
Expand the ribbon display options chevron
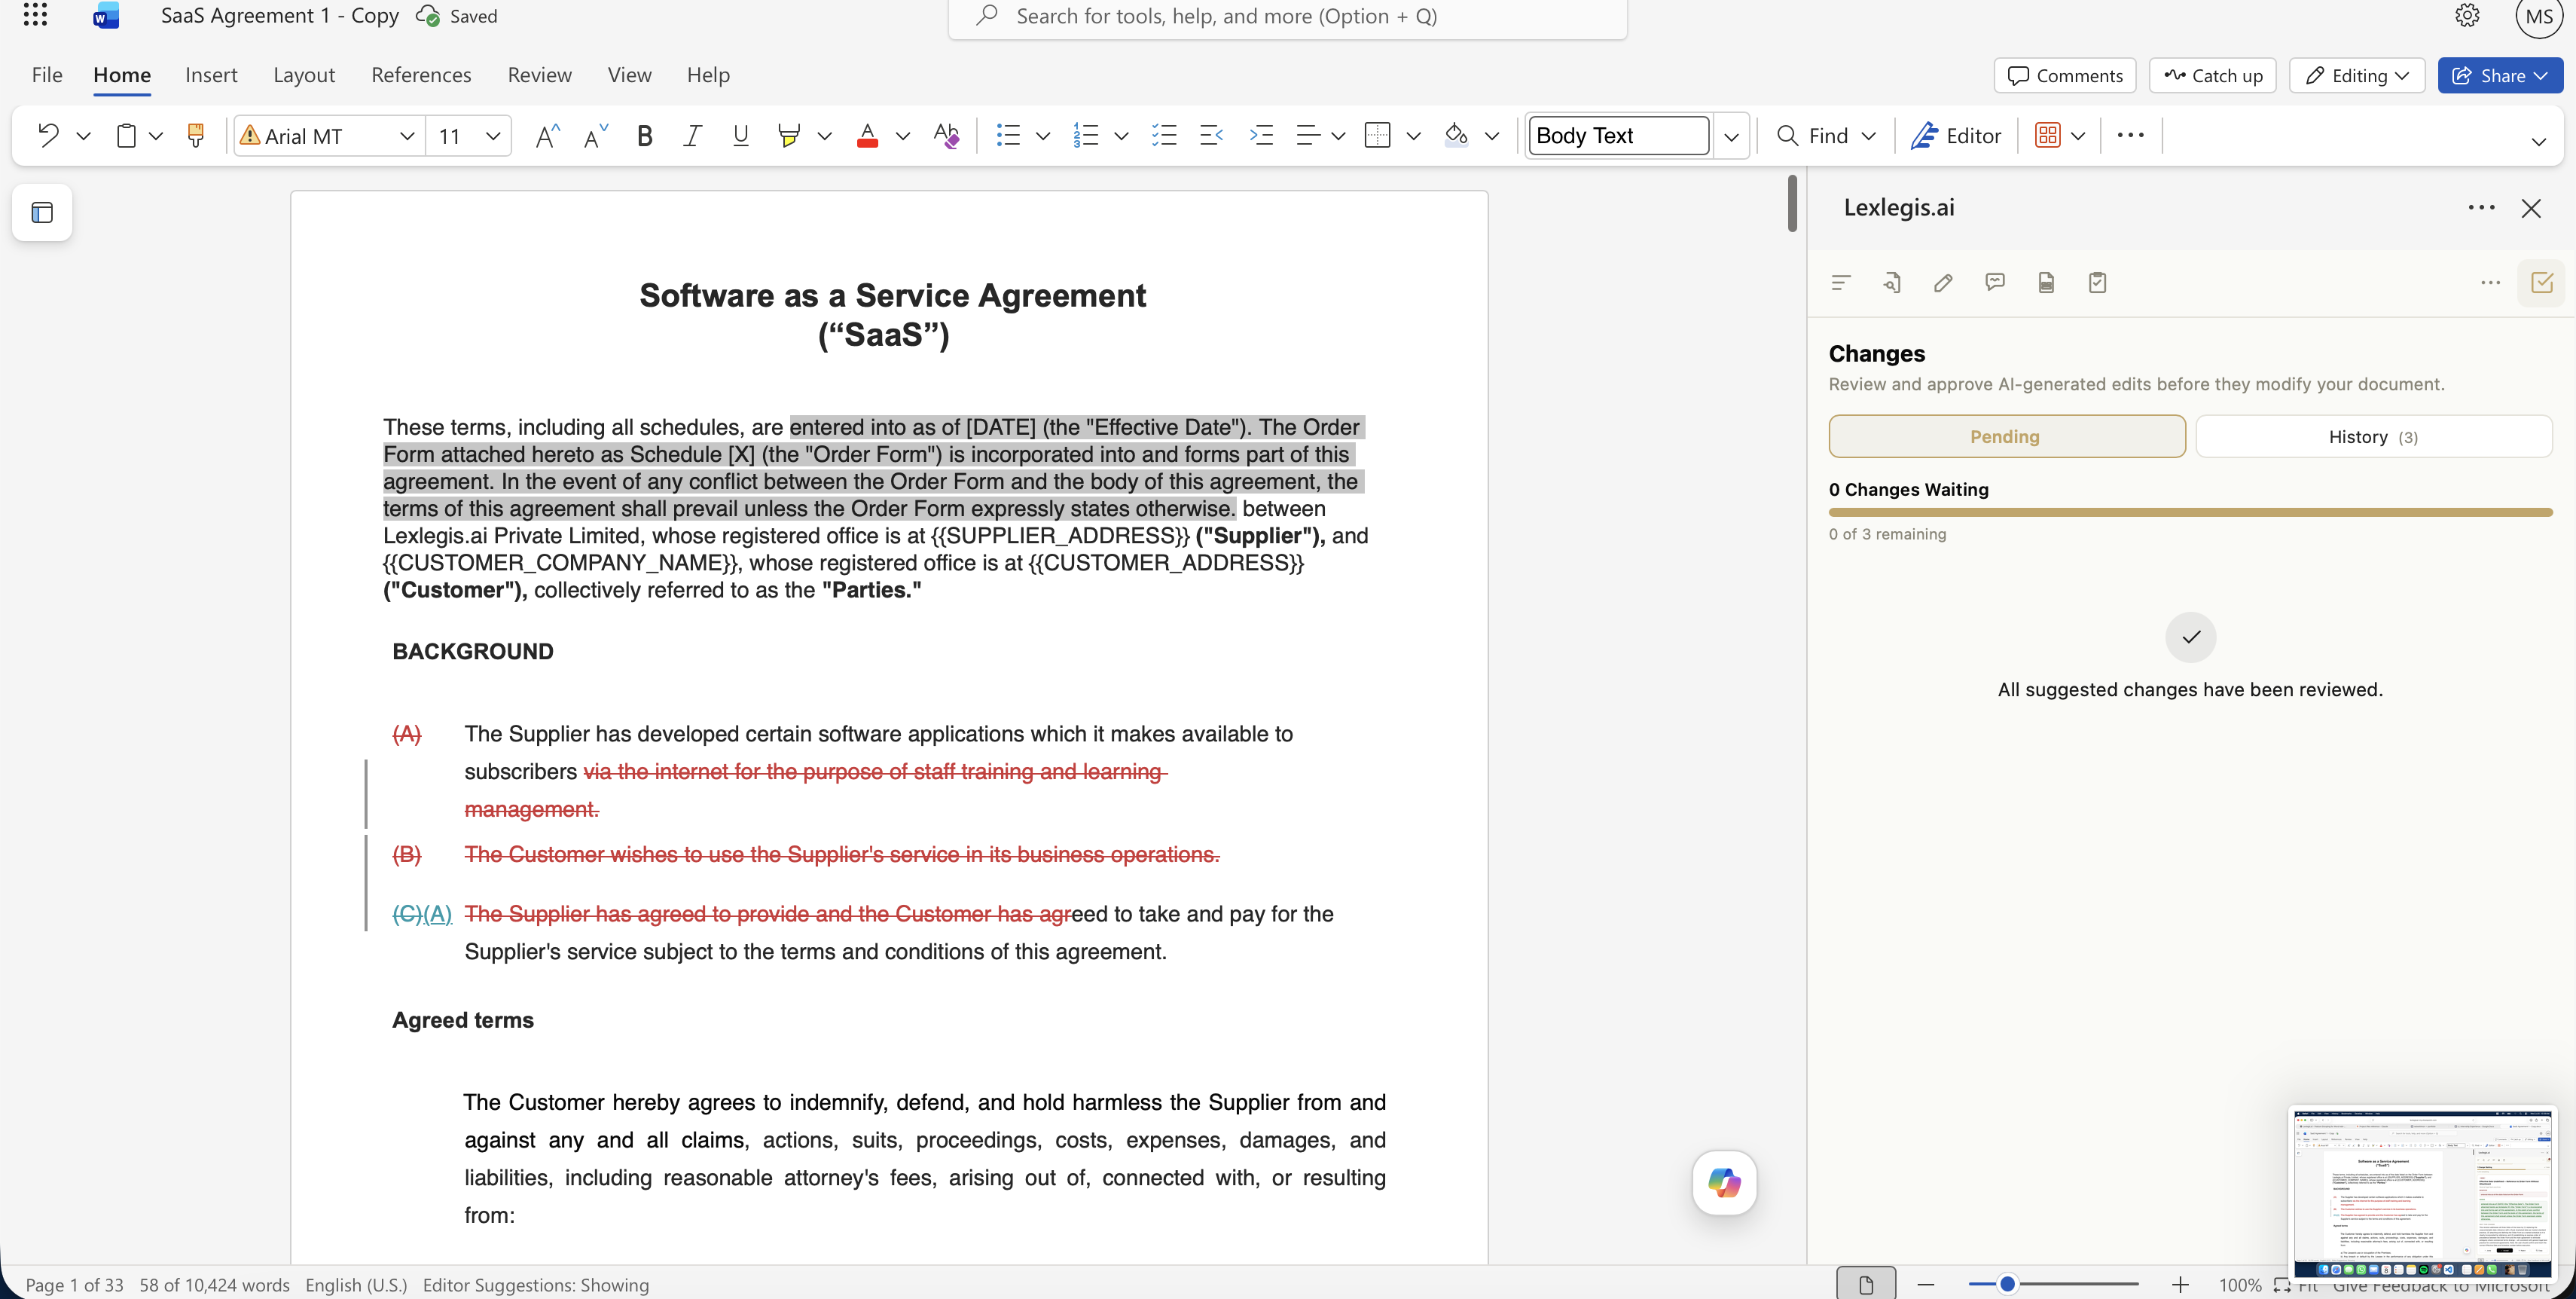(2538, 141)
